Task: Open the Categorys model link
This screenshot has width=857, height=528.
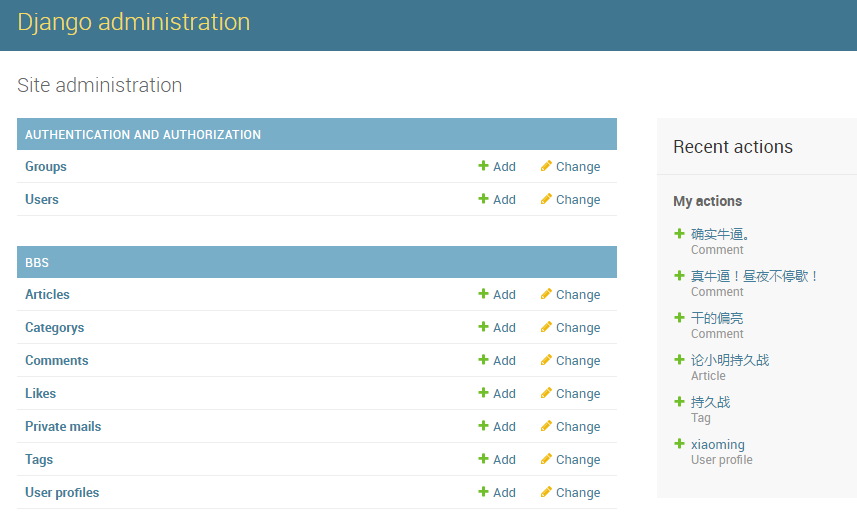Action: point(55,328)
